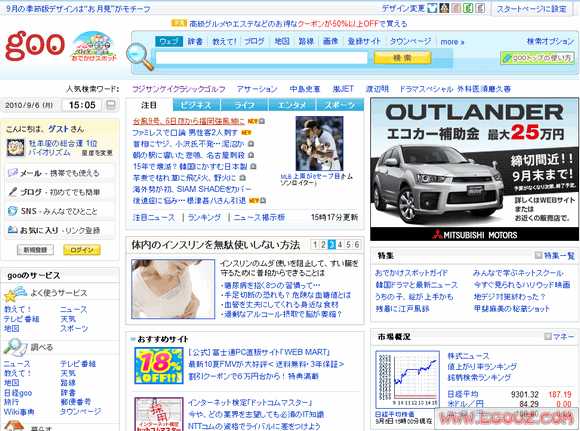The image size is (580, 431).
Task: Open お気に入り via its folder icon
Action: [x=13, y=230]
